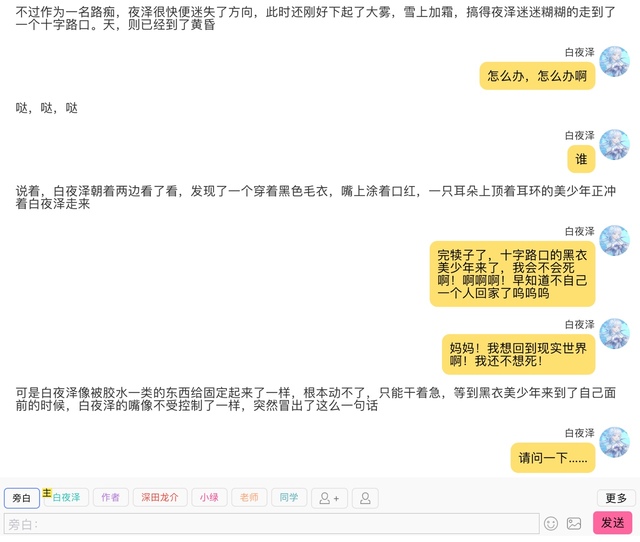The image size is (640, 542).
Task: Select the 老师 character role
Action: pos(249,498)
